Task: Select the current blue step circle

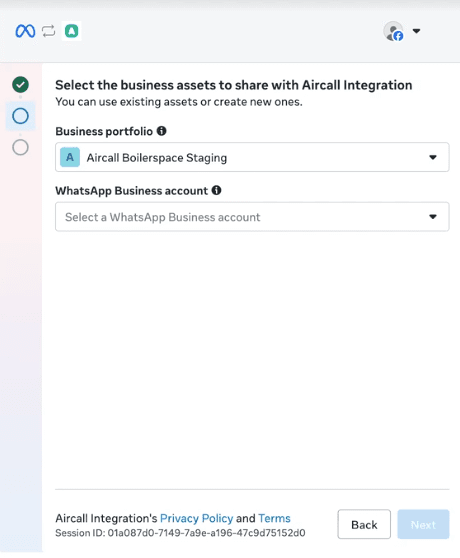Action: pyautogui.click(x=20, y=116)
